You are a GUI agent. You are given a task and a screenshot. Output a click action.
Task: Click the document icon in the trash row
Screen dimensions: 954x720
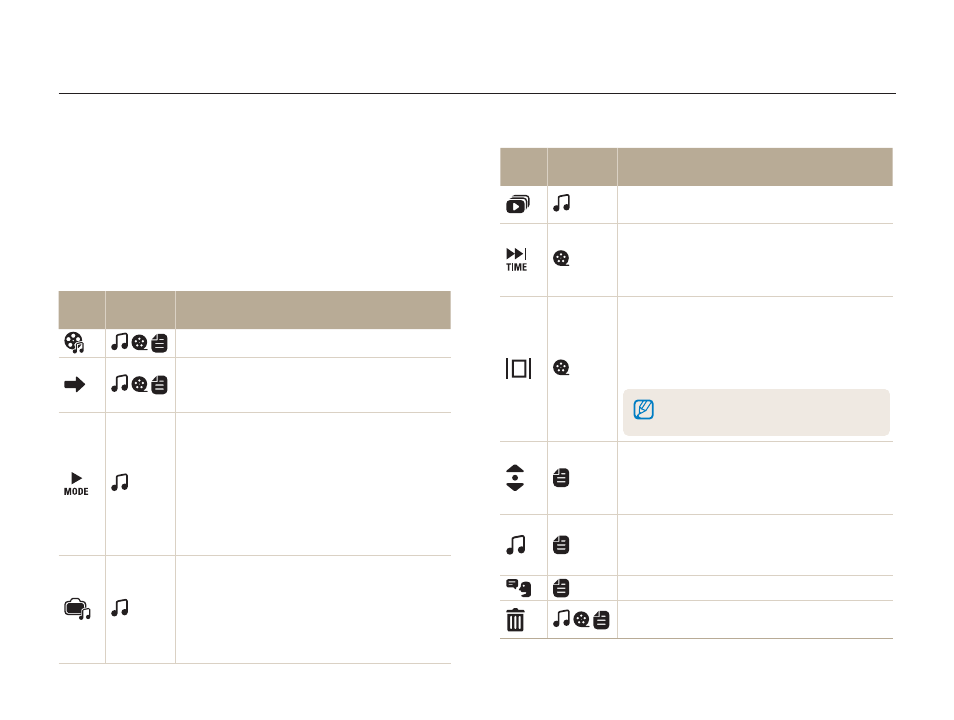(x=601, y=620)
